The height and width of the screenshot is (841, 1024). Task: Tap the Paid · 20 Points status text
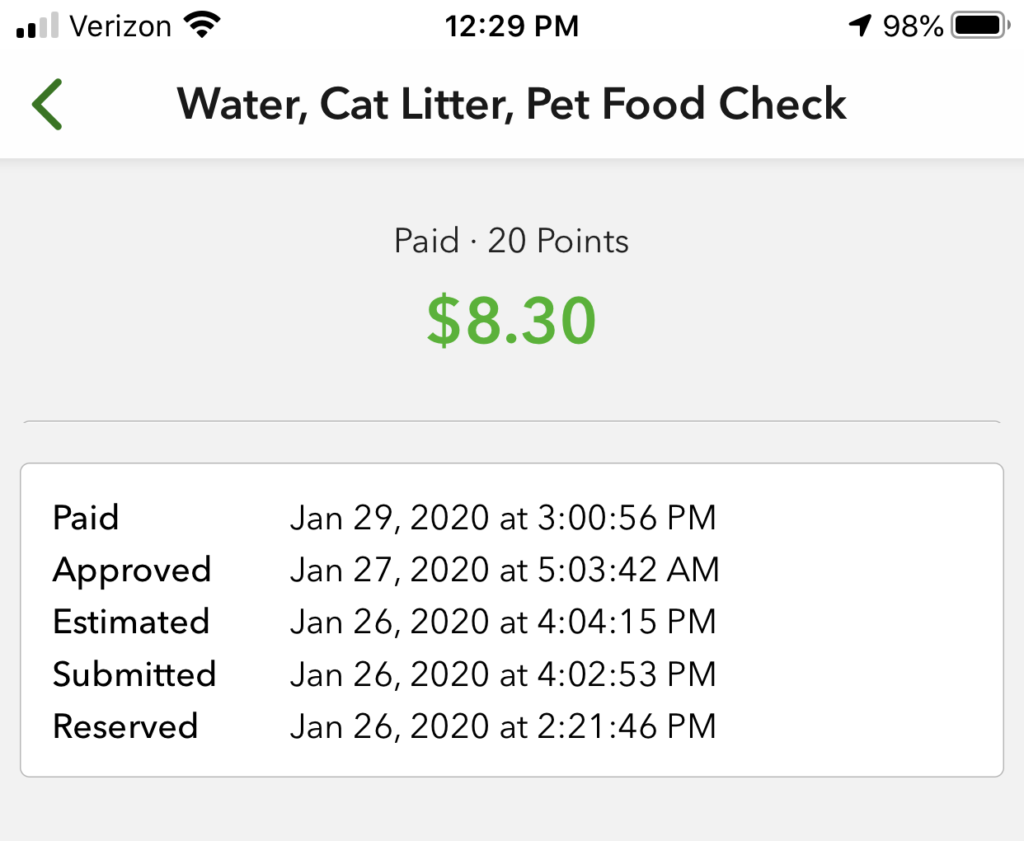pyautogui.click(x=511, y=240)
